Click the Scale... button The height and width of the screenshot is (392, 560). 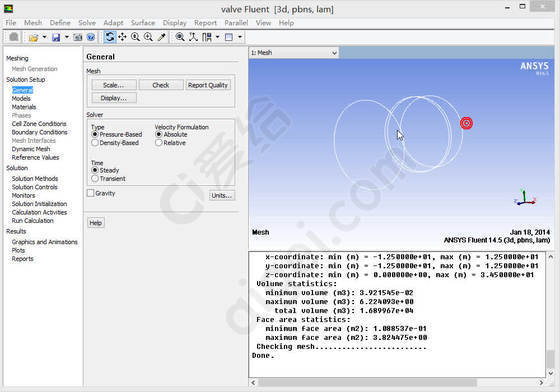click(x=114, y=85)
